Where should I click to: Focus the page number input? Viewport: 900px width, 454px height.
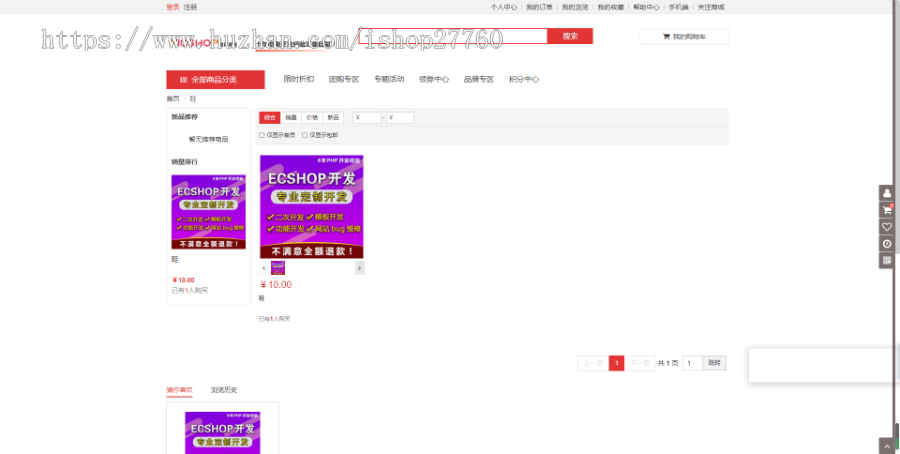pyautogui.click(x=692, y=363)
